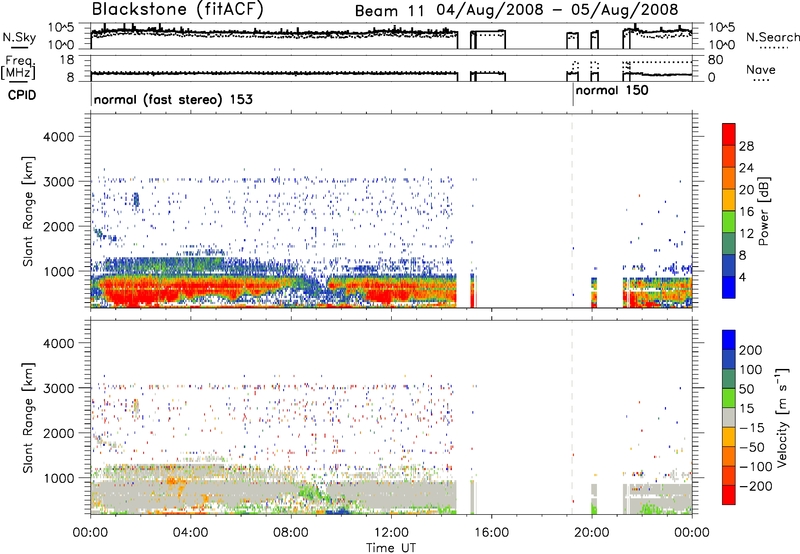Click the CPID row label
Screen dimensions: 800x554
(22, 95)
